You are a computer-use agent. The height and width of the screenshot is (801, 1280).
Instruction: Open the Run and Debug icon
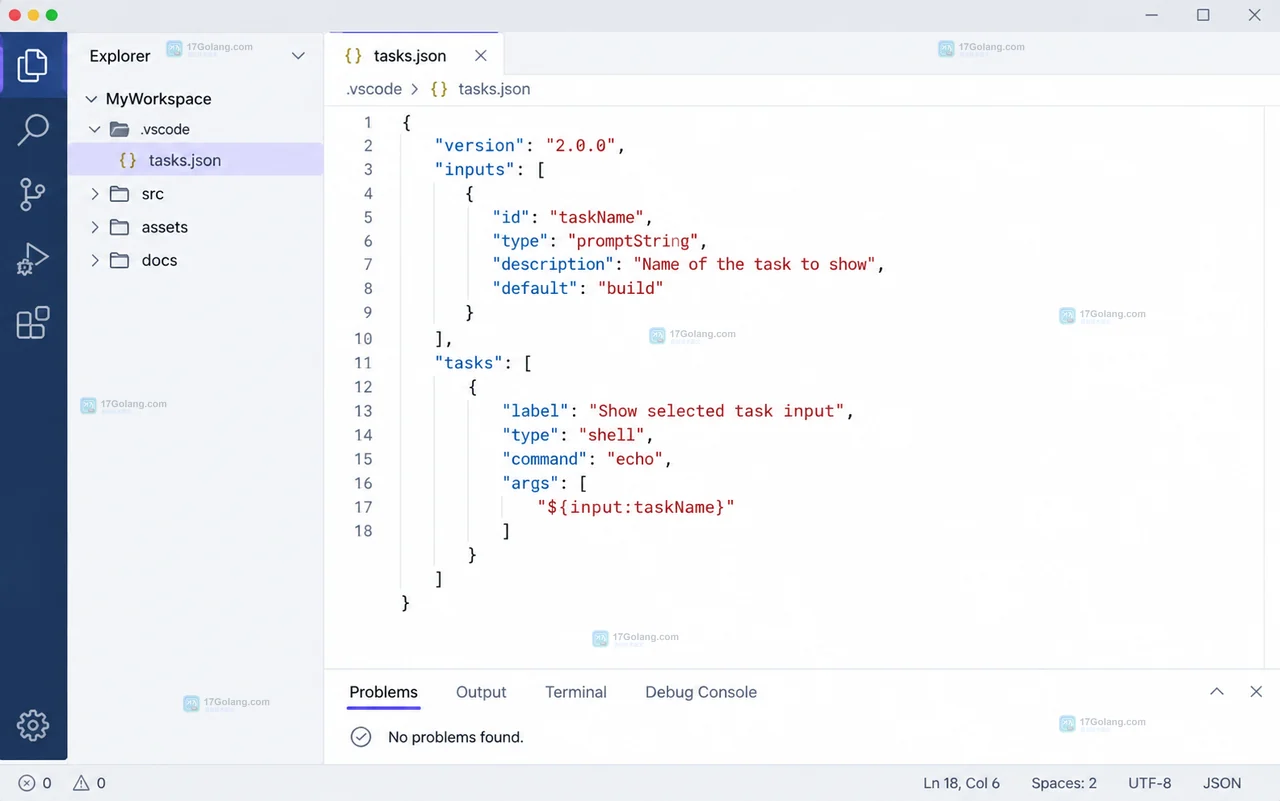click(x=33, y=258)
